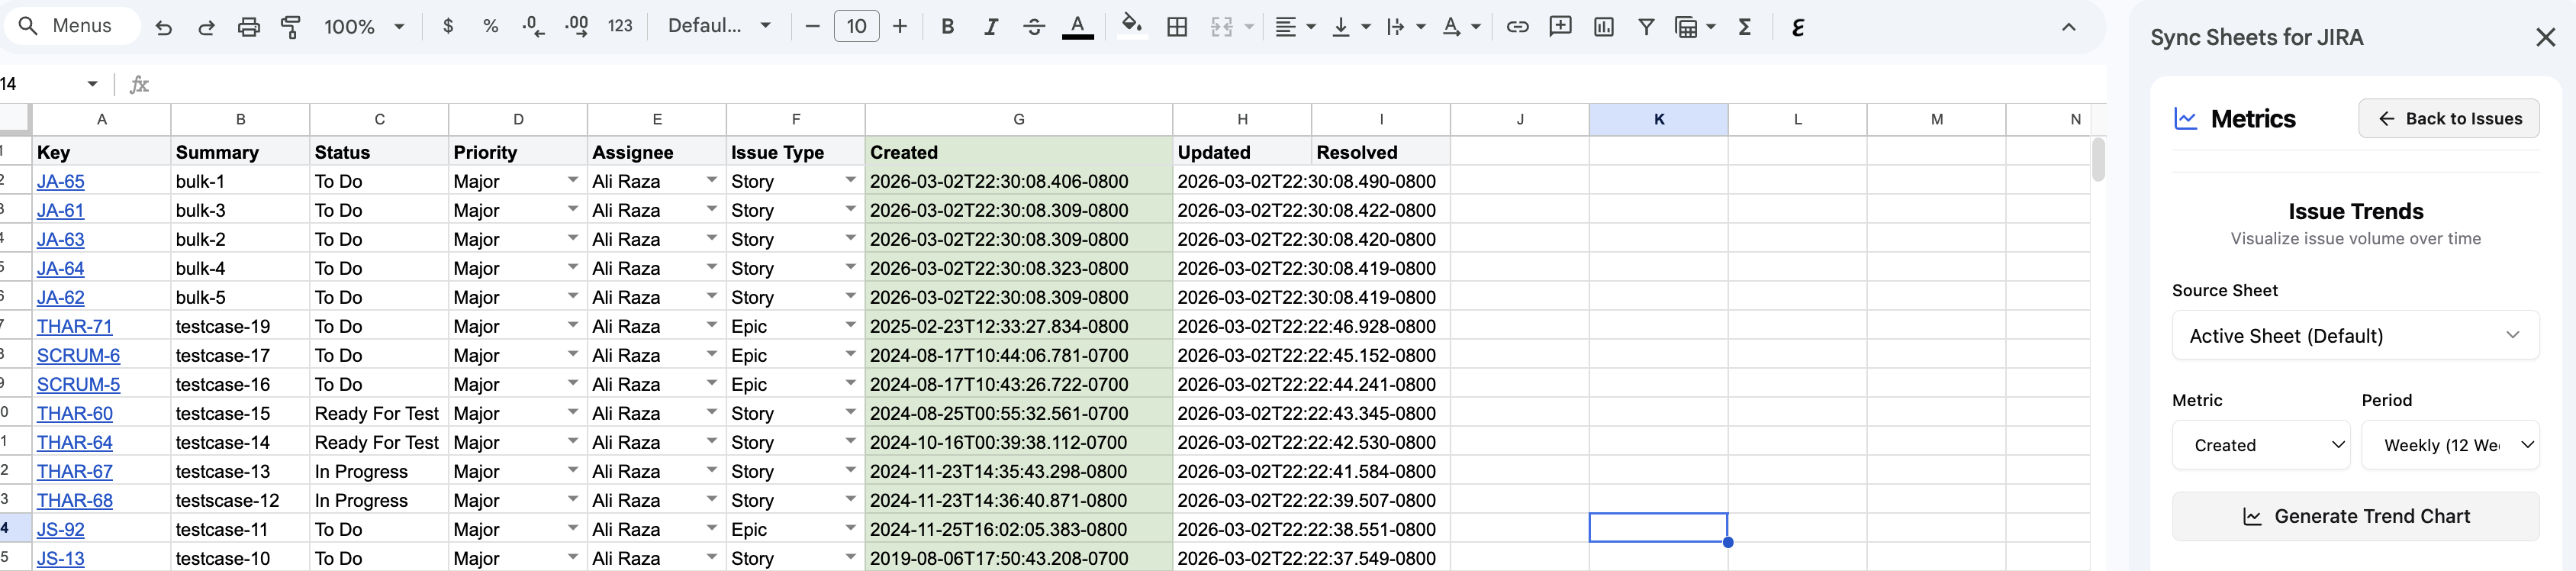The height and width of the screenshot is (571, 2576).
Task: Click the Insert link icon
Action: click(1517, 27)
